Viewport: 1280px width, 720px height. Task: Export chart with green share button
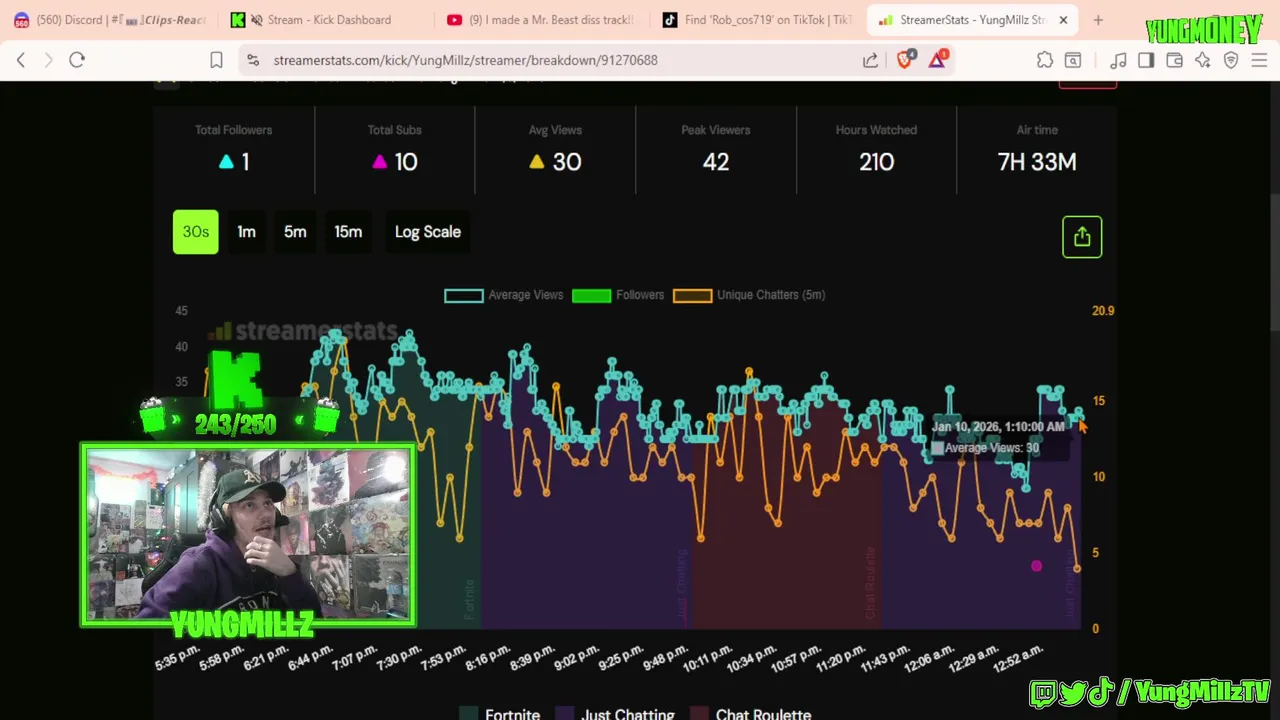coord(1082,237)
